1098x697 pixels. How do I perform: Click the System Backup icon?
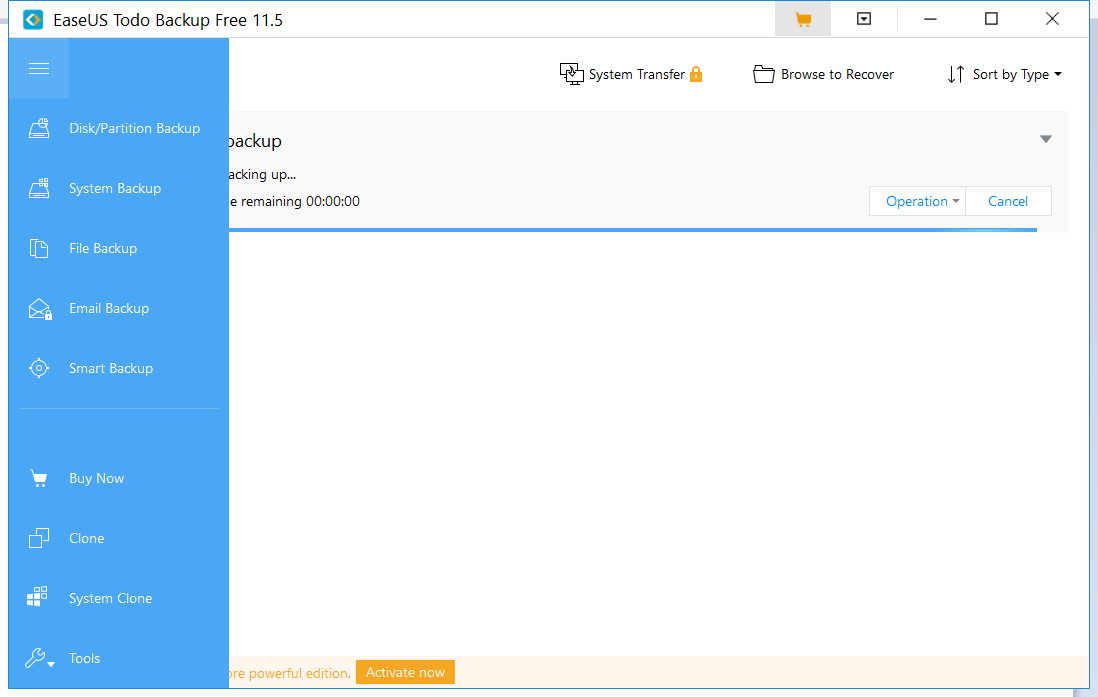39,188
